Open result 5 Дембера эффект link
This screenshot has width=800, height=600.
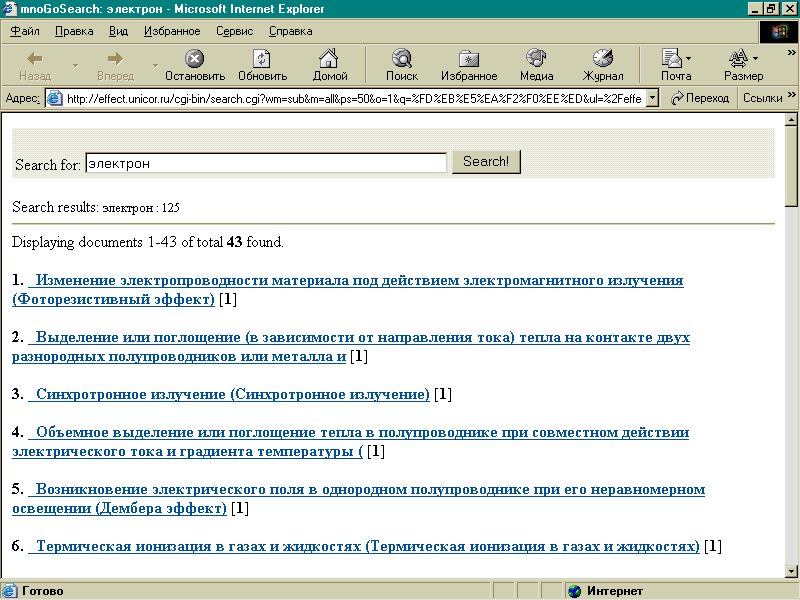pyautogui.click(x=358, y=499)
